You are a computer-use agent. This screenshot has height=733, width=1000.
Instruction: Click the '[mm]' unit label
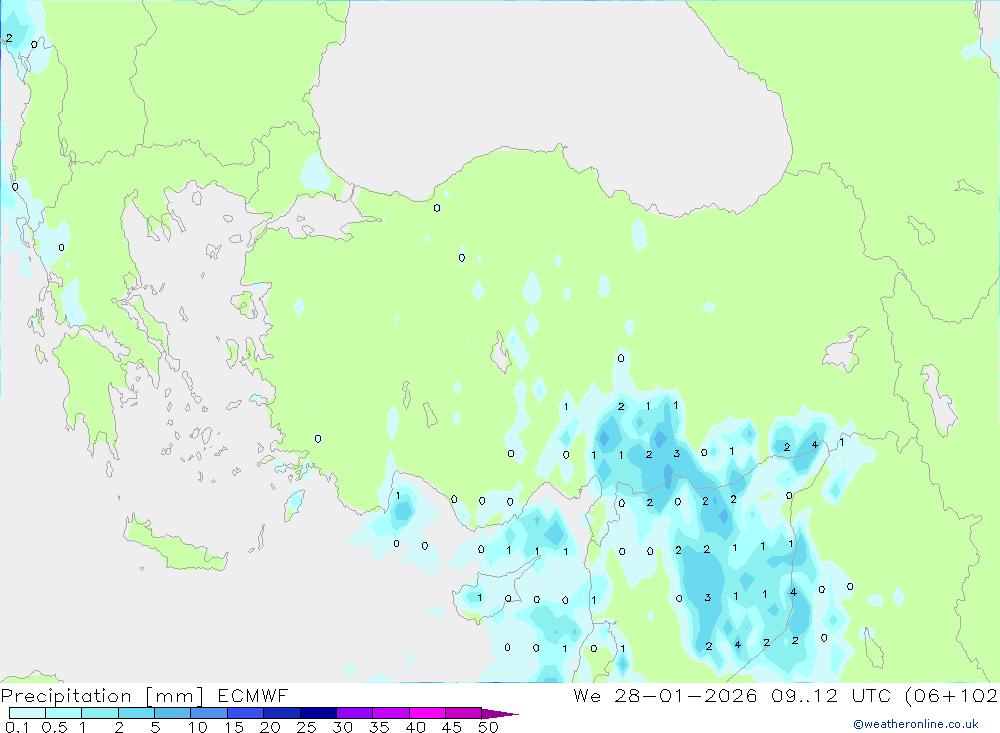pyautogui.click(x=175, y=696)
